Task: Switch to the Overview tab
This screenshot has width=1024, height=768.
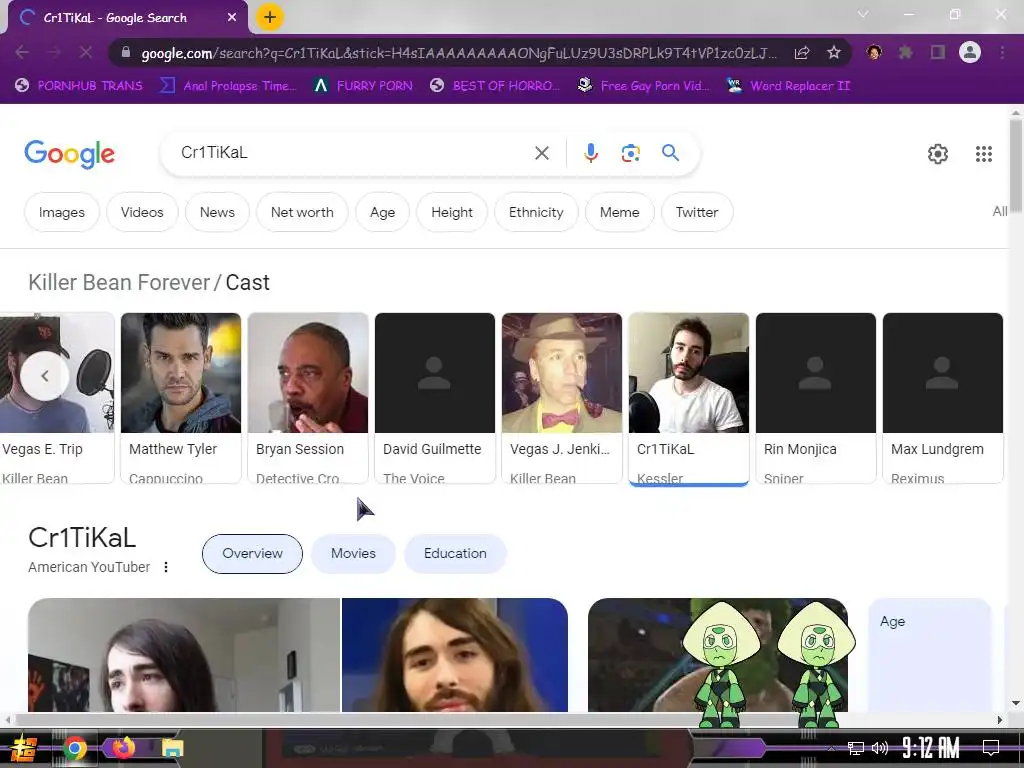Action: pos(252,554)
